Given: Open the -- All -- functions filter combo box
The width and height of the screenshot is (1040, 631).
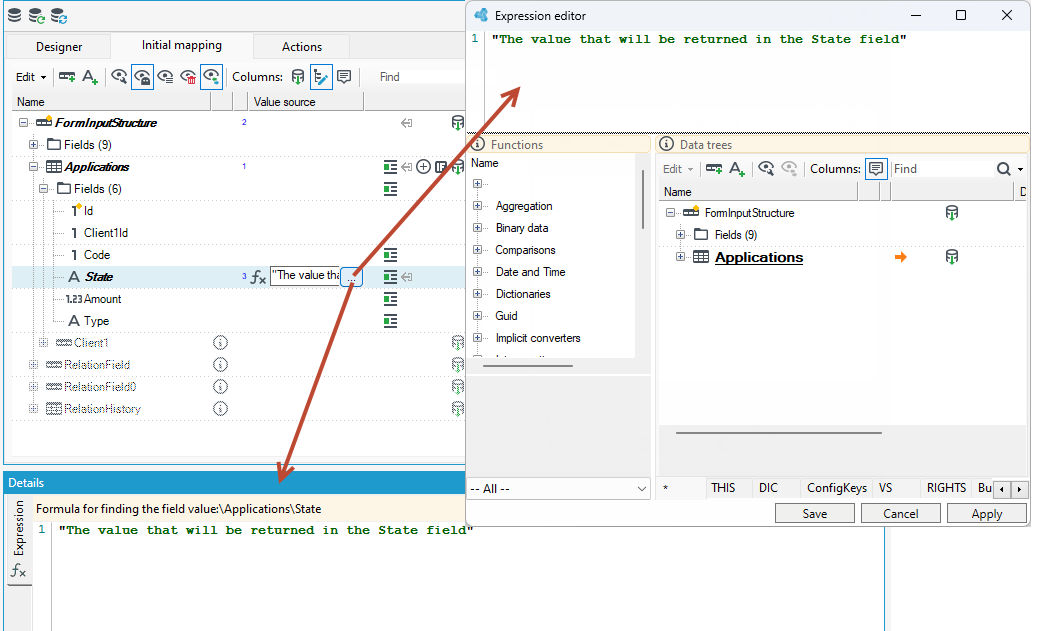Looking at the screenshot, I should [x=558, y=489].
